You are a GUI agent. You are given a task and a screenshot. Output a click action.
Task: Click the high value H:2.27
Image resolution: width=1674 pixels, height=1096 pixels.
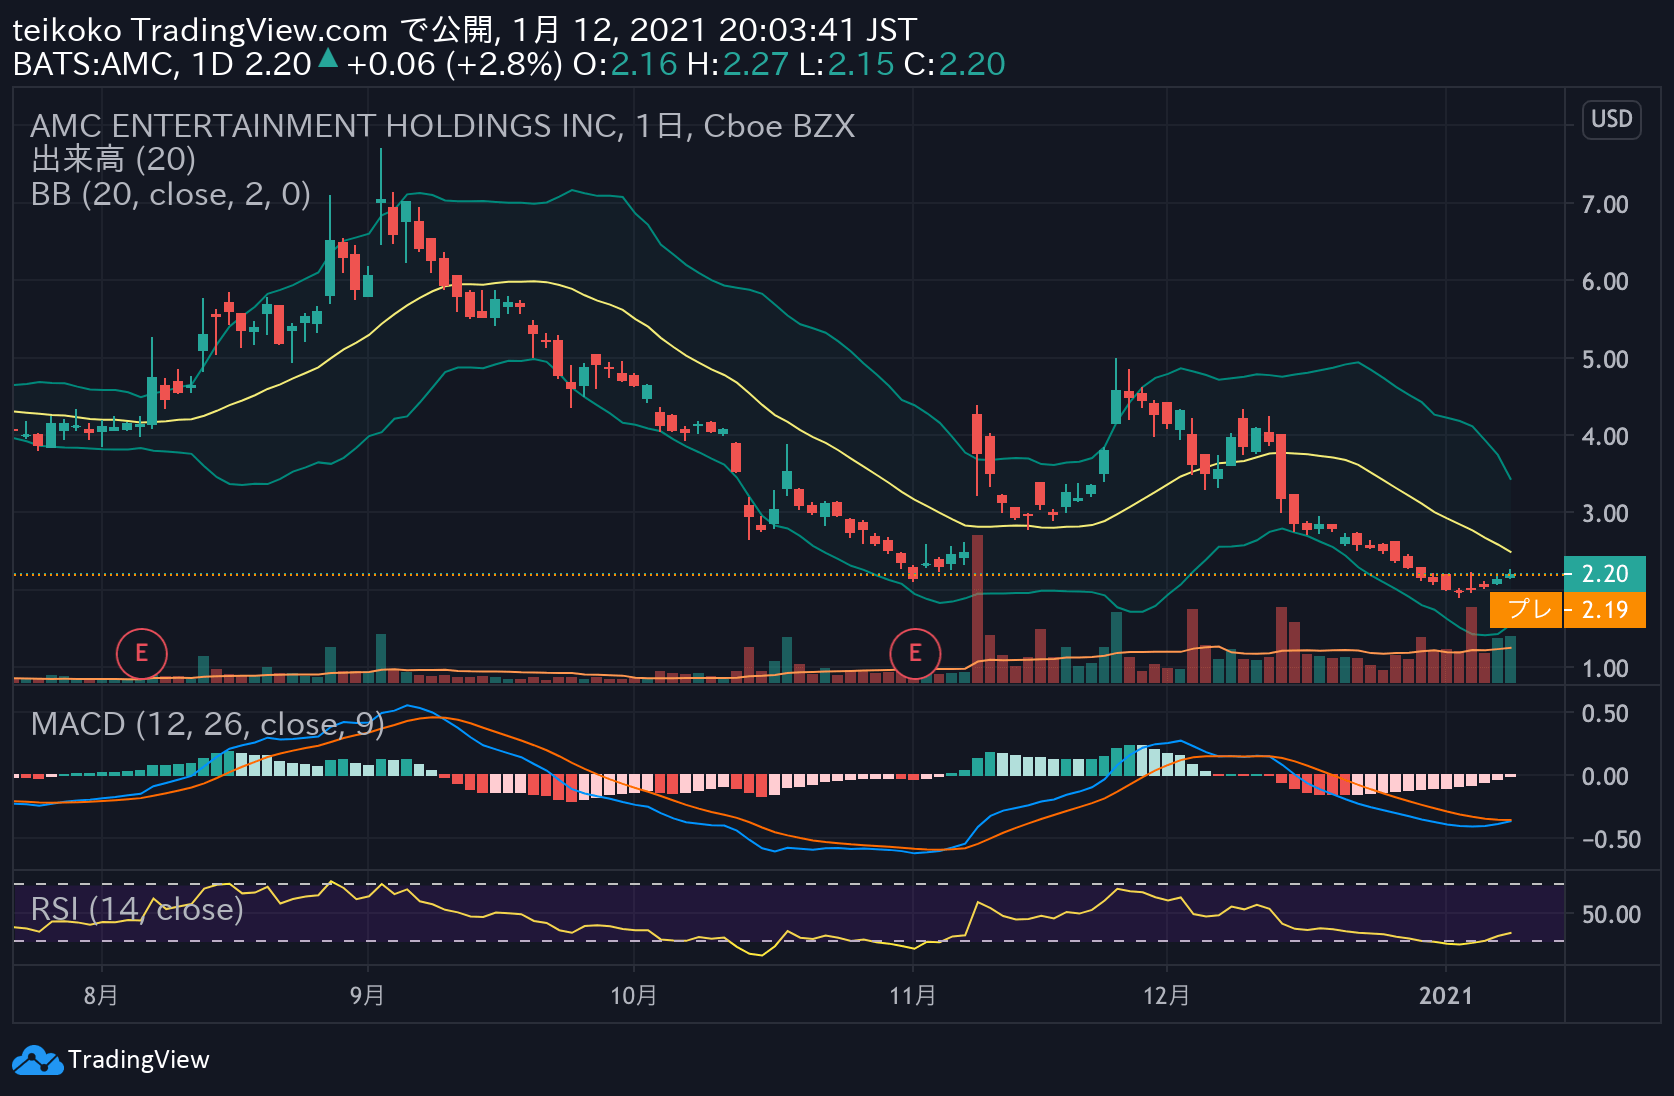click(x=738, y=64)
